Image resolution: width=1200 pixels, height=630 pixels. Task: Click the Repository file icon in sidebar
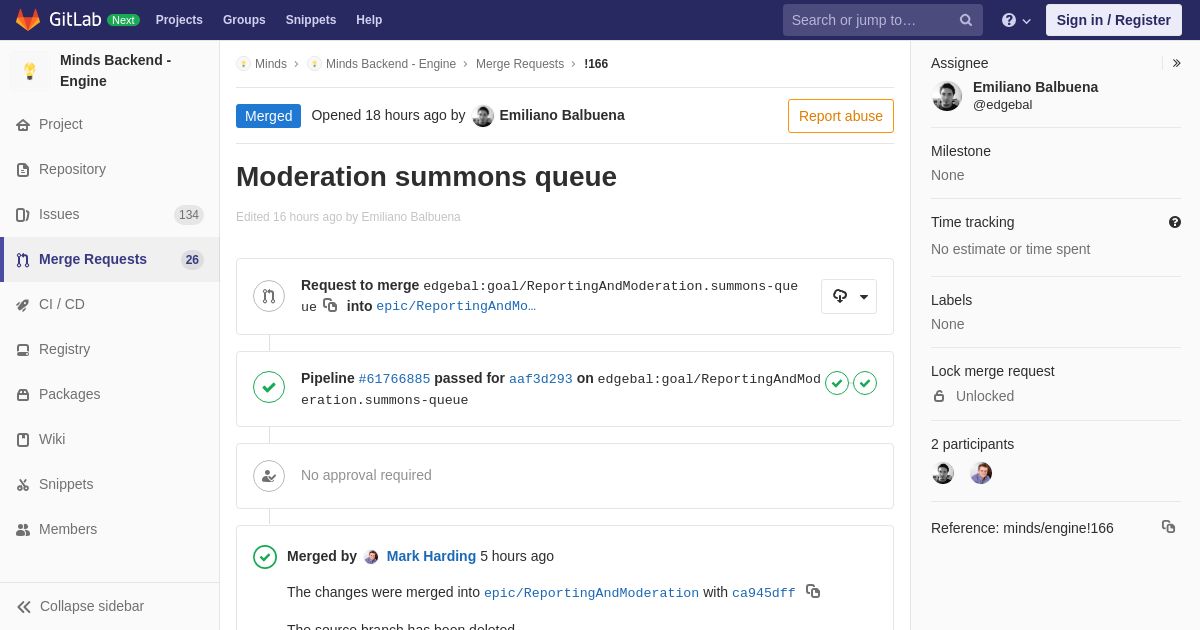click(x=23, y=170)
